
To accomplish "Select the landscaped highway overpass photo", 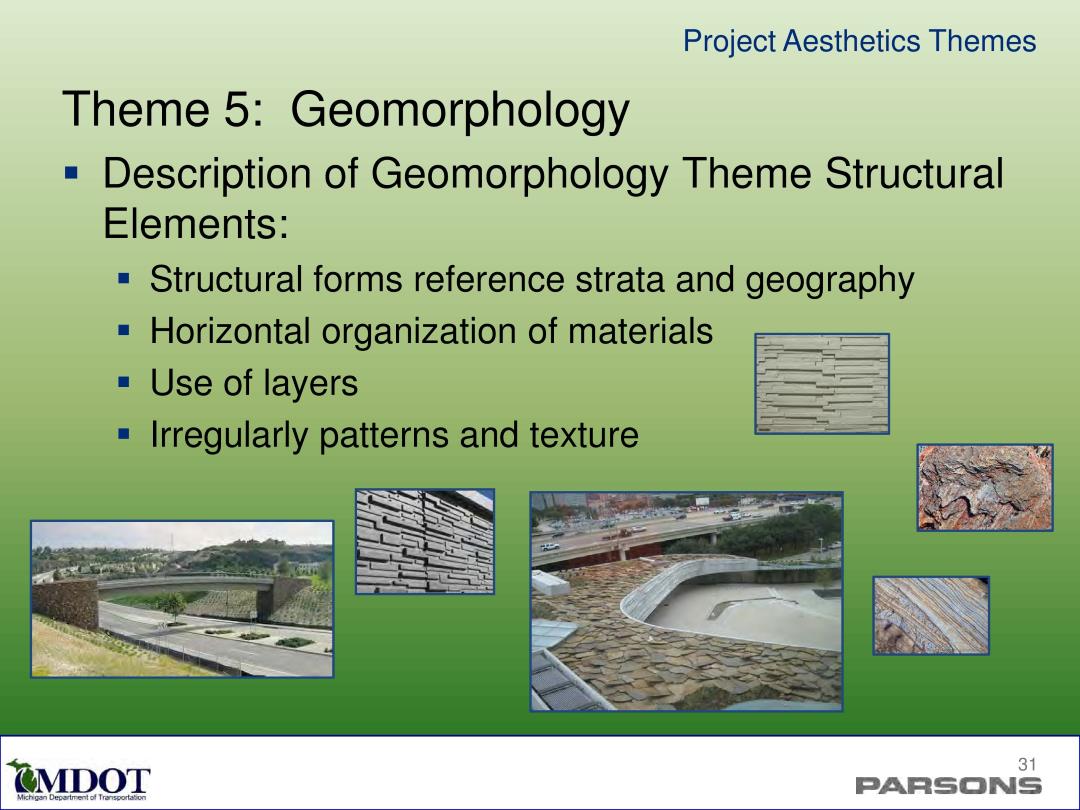I will coord(182,599).
